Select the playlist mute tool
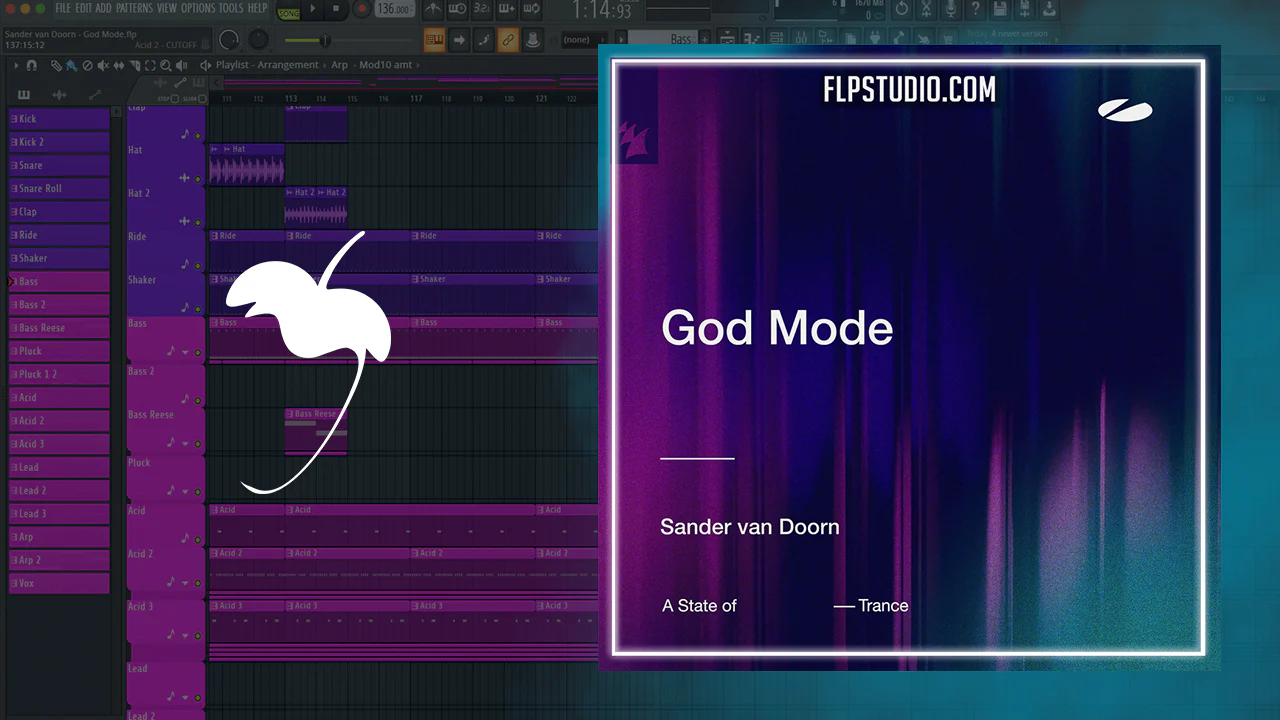 (x=103, y=65)
